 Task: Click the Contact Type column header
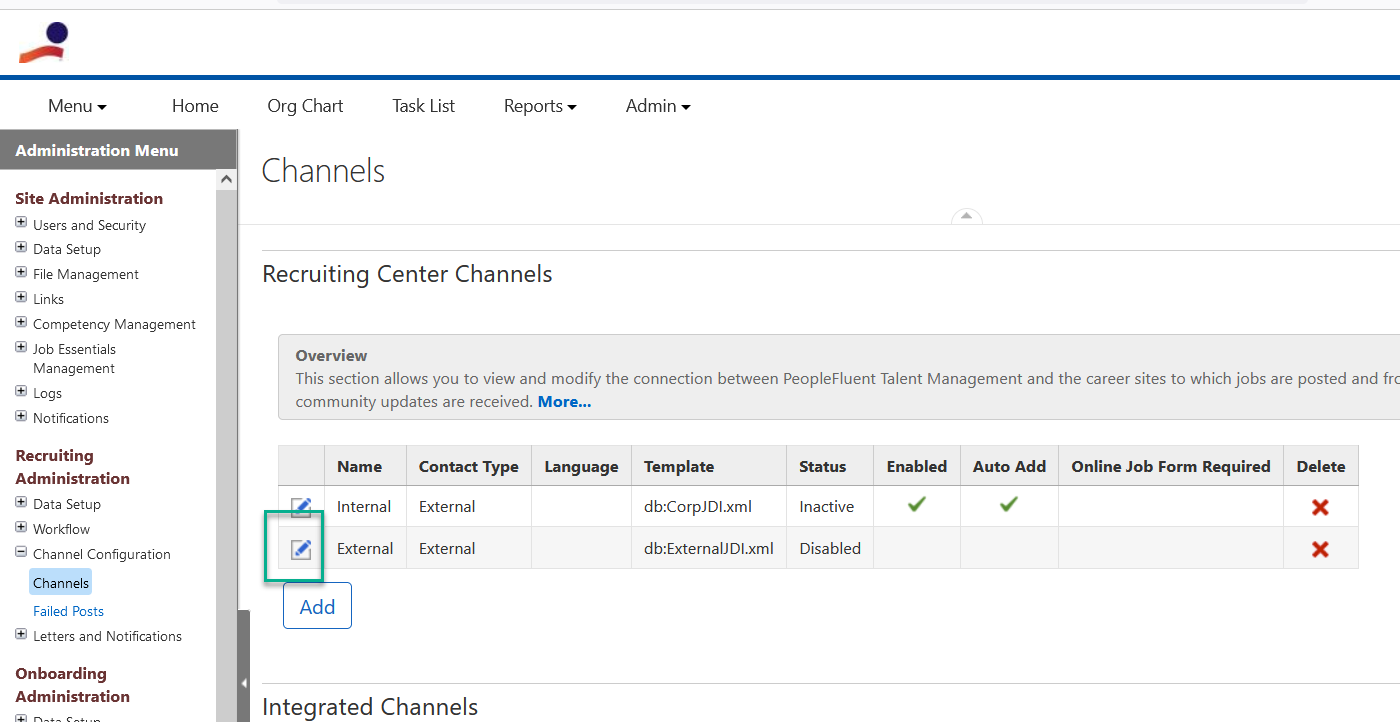coord(468,466)
